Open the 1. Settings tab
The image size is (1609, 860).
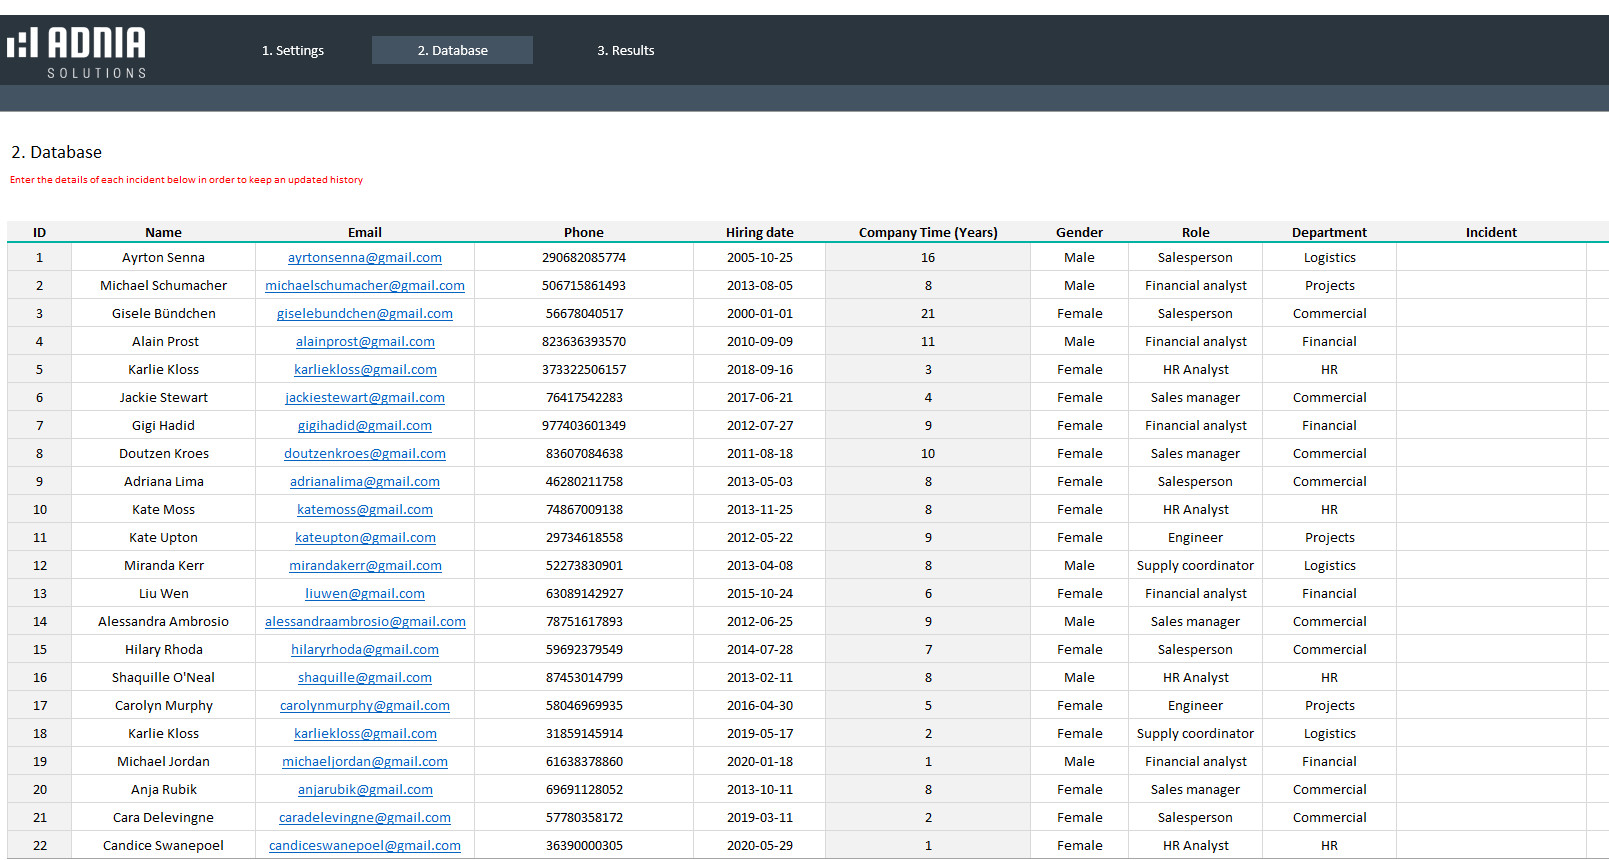tap(293, 51)
